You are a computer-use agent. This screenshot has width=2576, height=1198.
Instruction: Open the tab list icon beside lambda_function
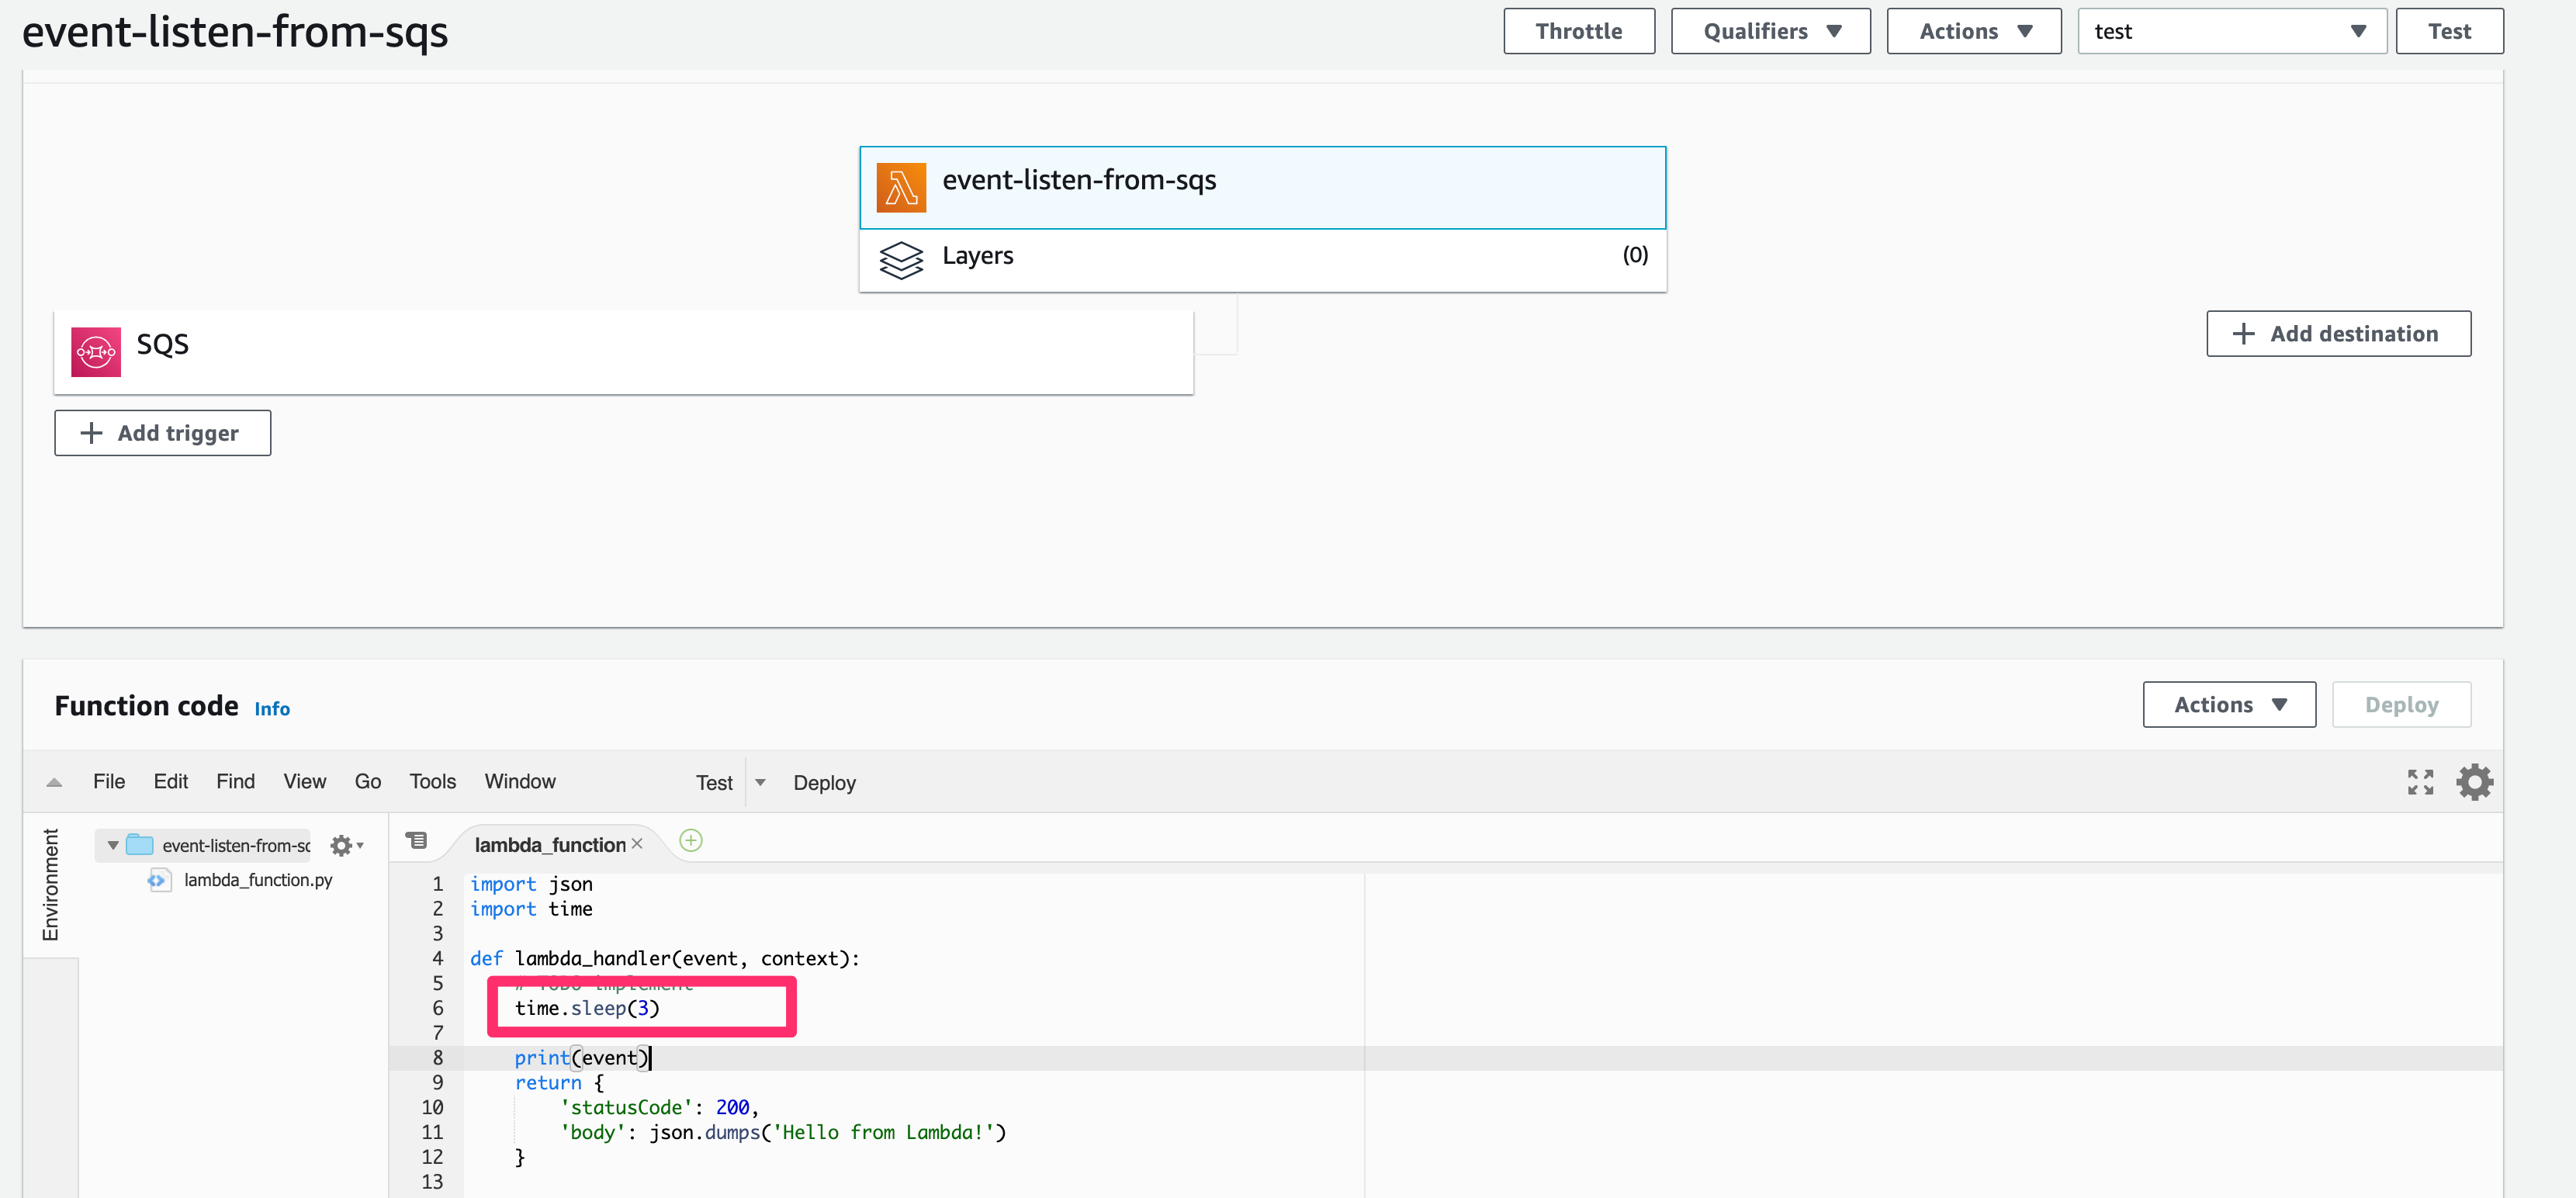point(416,840)
